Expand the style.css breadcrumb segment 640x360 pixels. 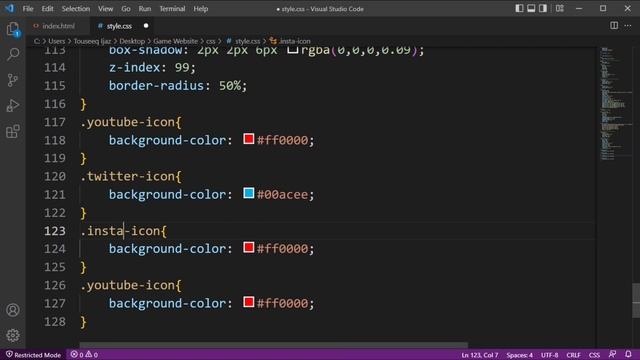pyautogui.click(x=243, y=41)
